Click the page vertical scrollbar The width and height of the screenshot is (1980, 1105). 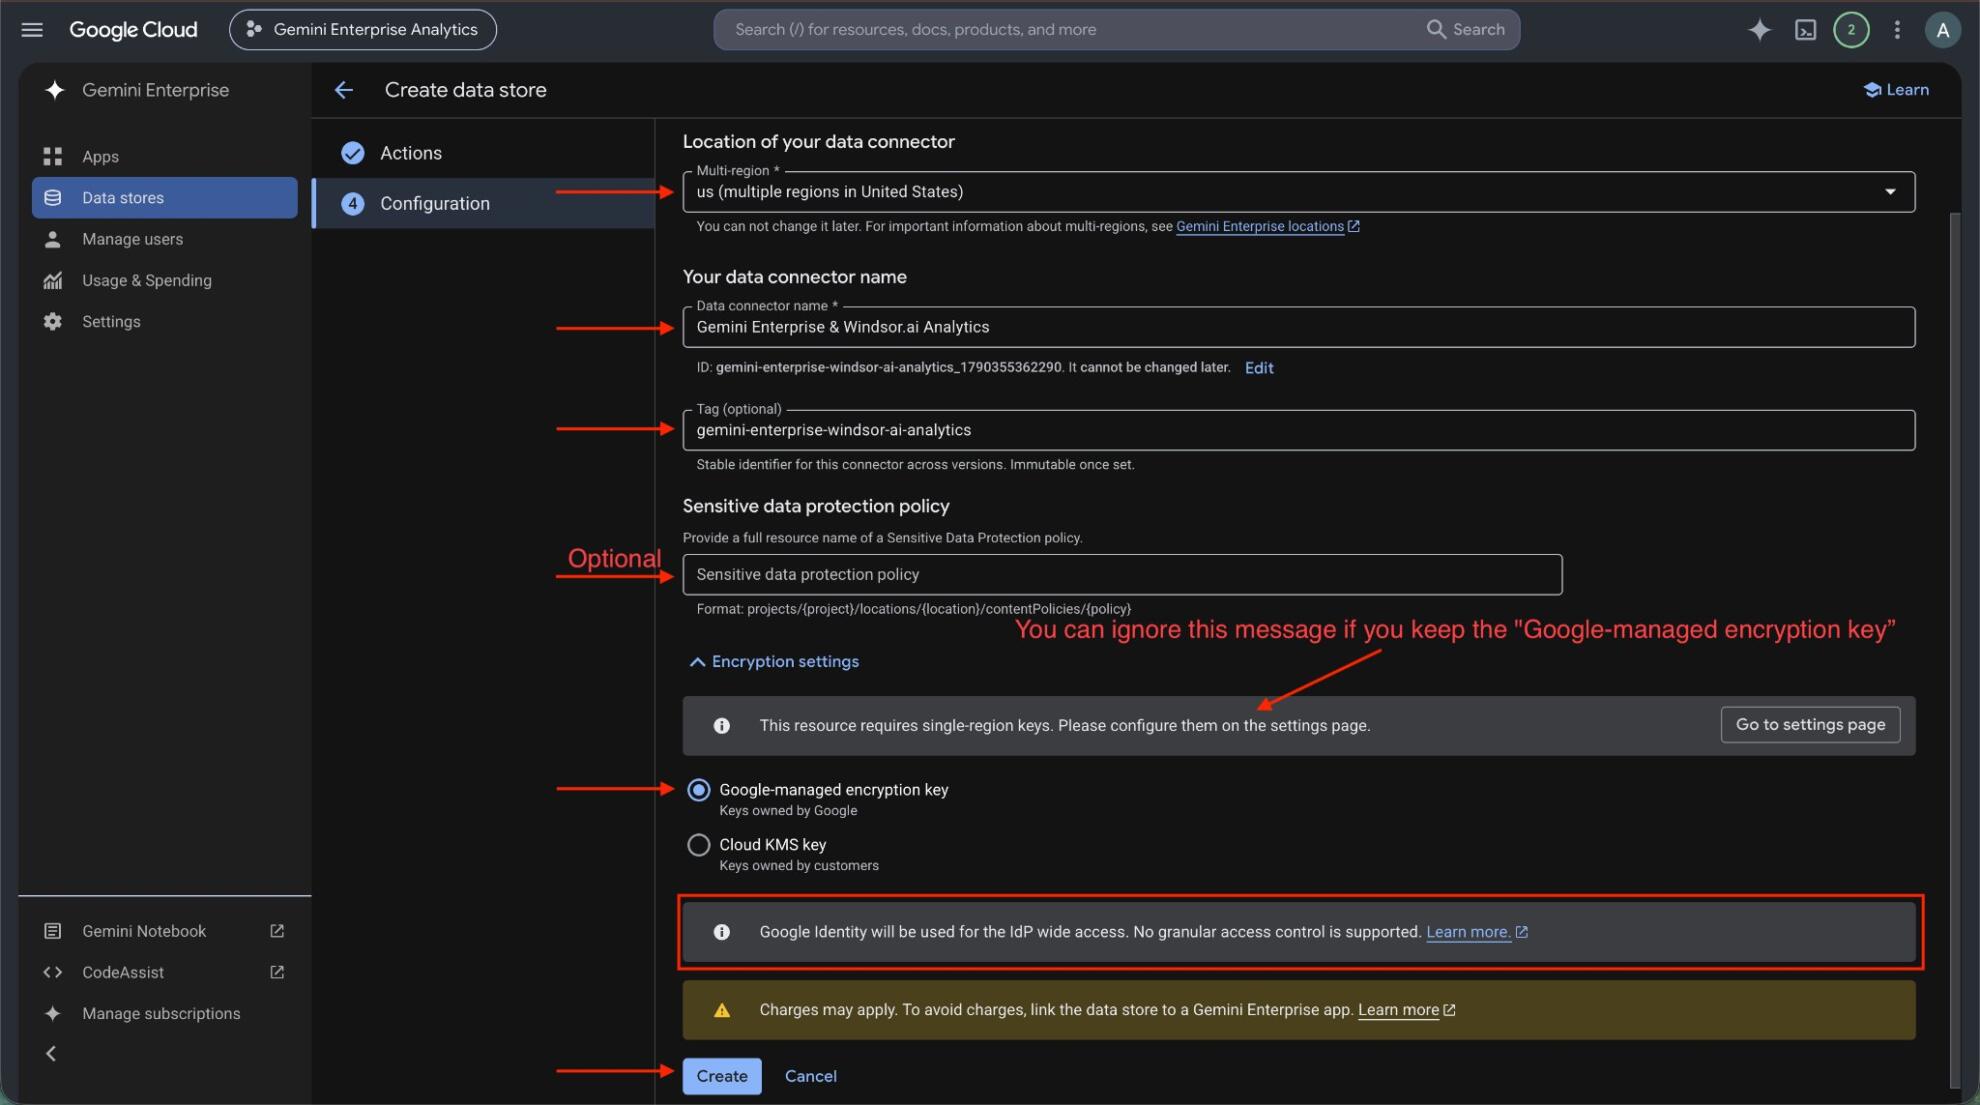click(x=1955, y=650)
